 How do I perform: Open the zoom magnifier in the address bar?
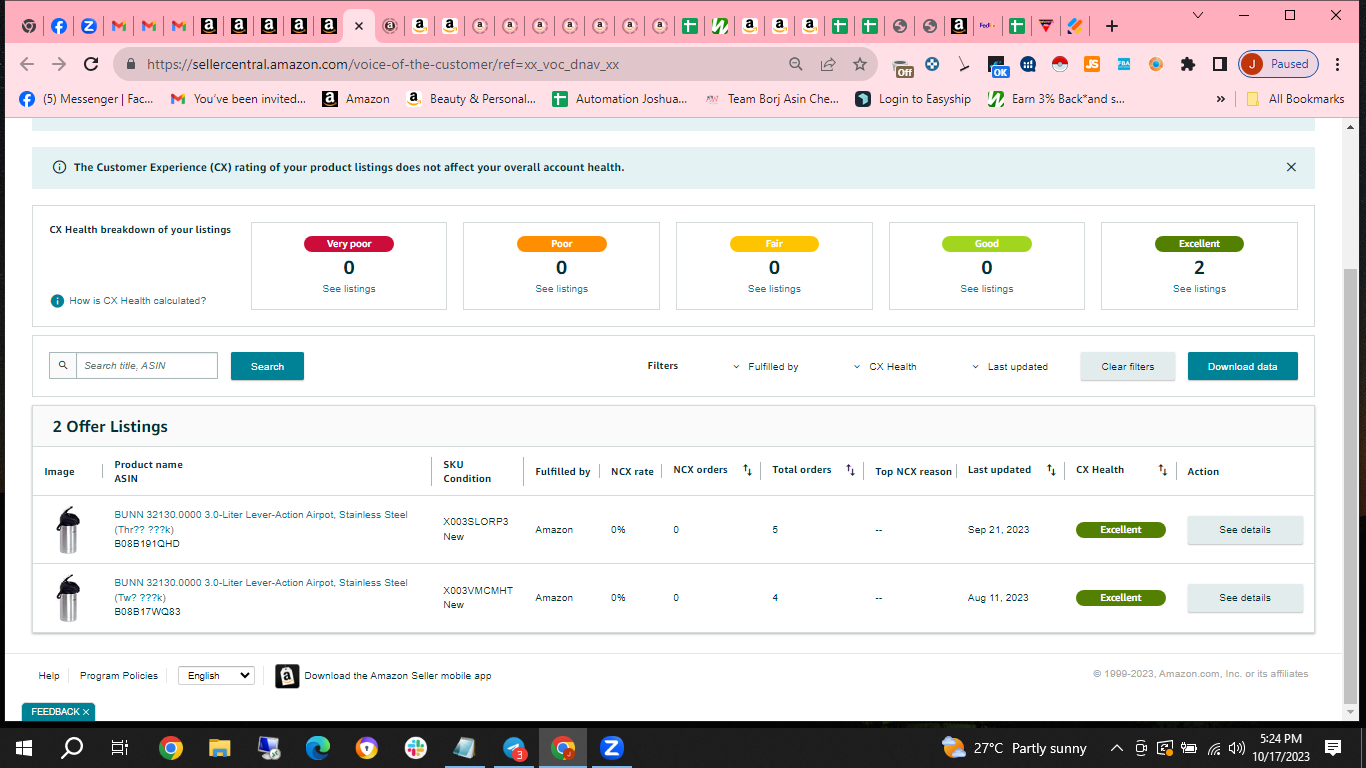click(x=796, y=64)
